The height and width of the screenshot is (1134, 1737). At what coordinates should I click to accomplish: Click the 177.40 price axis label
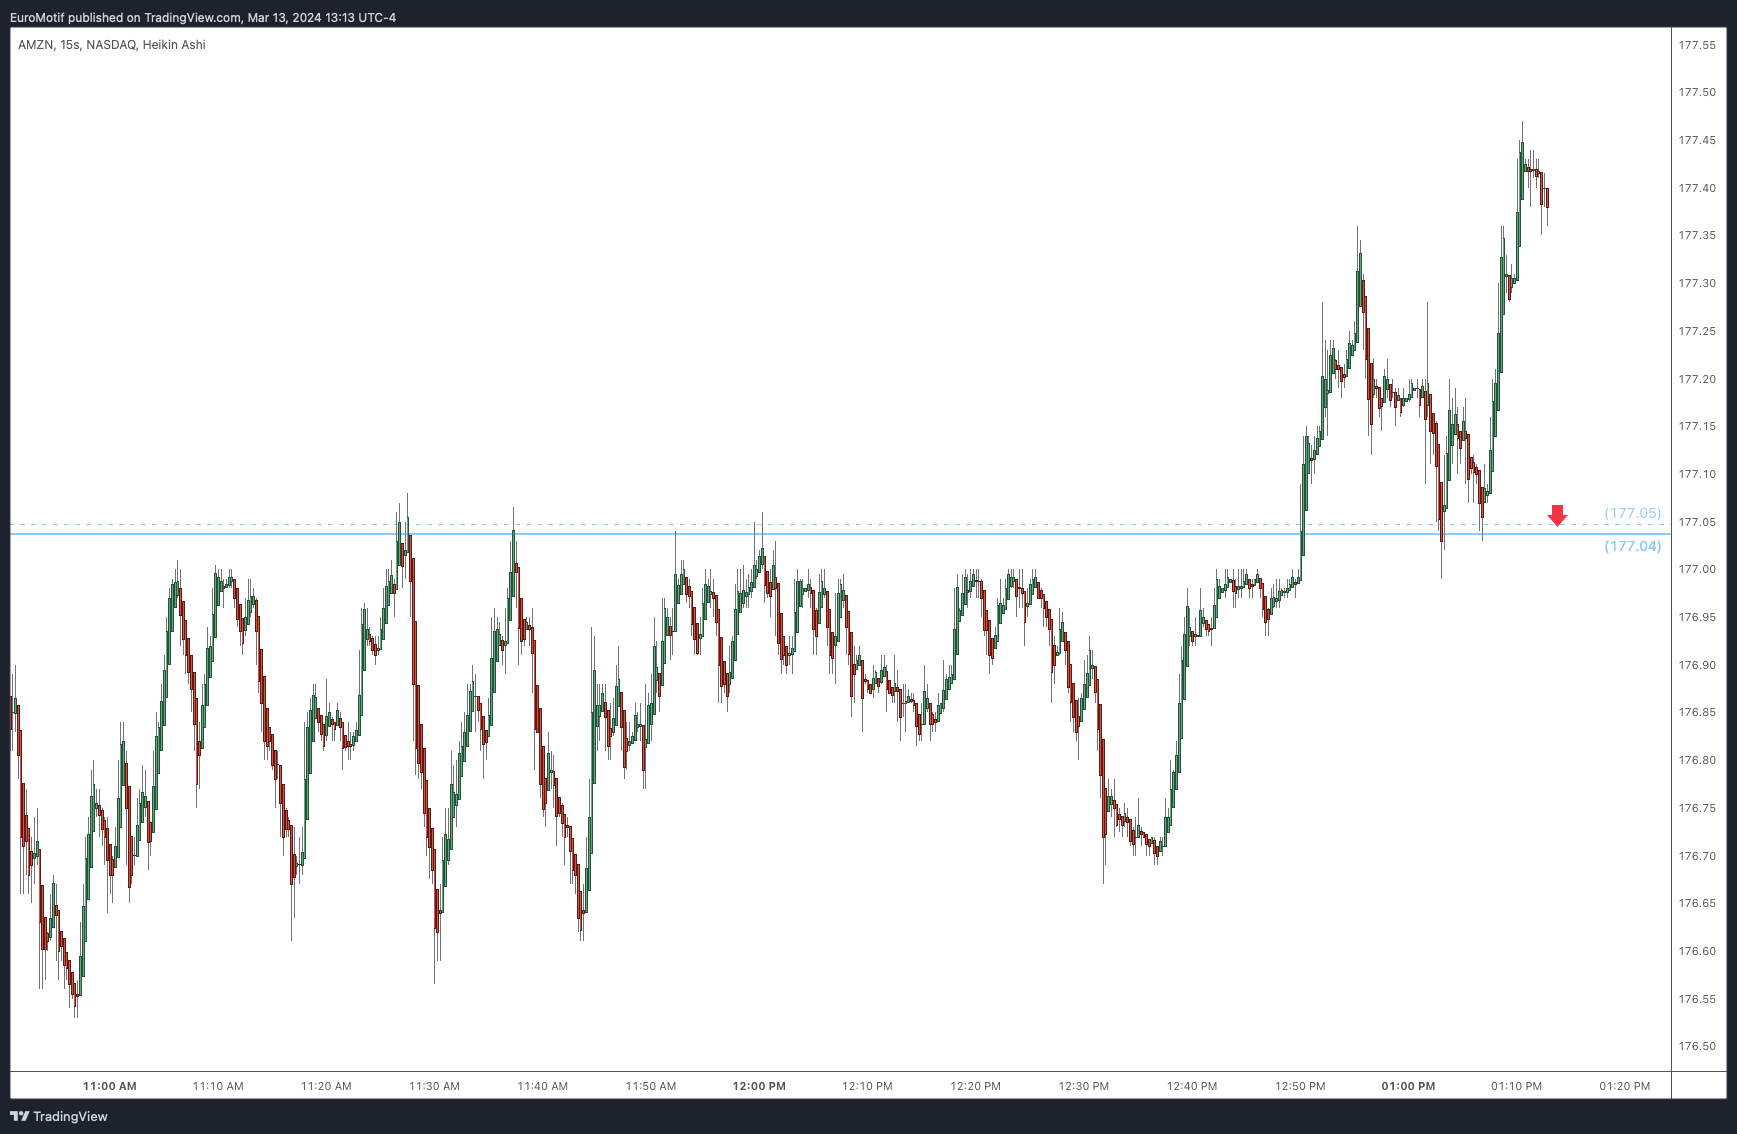[x=1697, y=188]
